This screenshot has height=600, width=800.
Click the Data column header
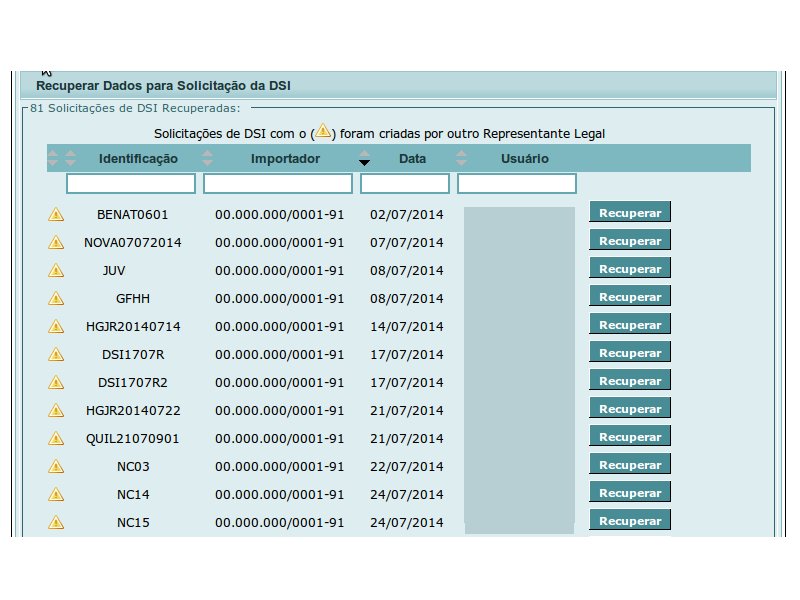412,159
